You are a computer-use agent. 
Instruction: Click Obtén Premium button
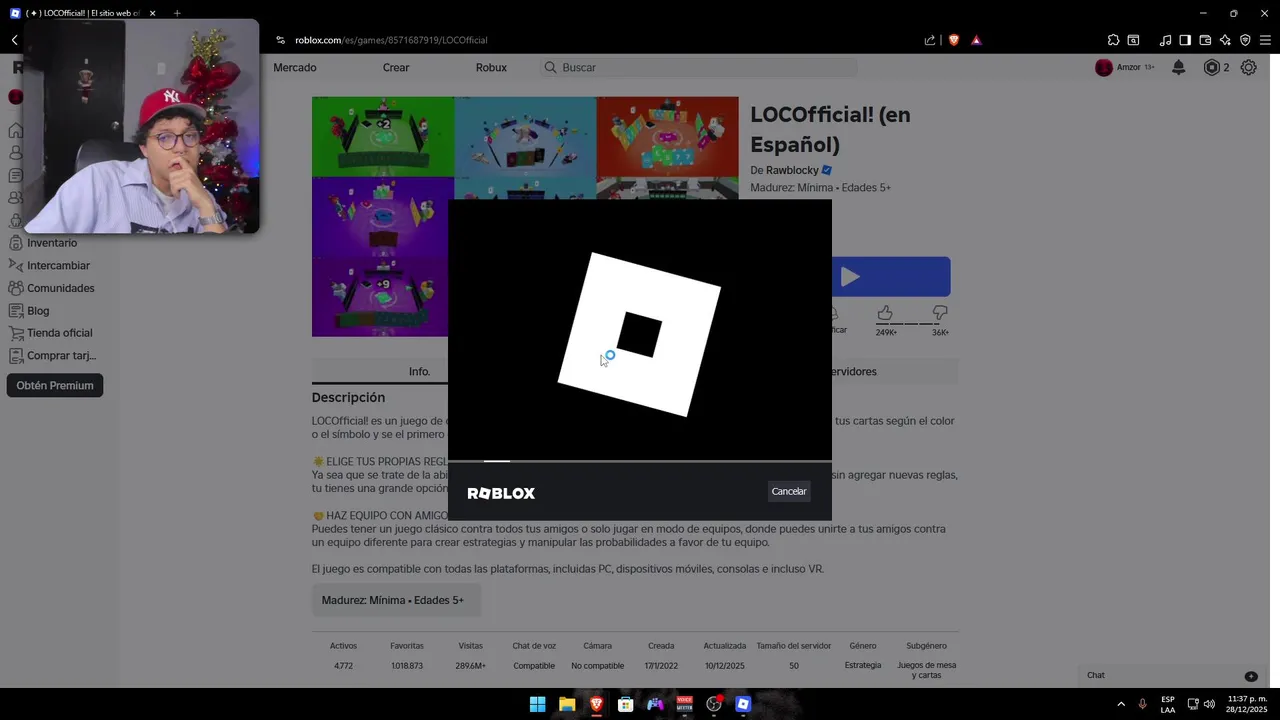point(55,385)
